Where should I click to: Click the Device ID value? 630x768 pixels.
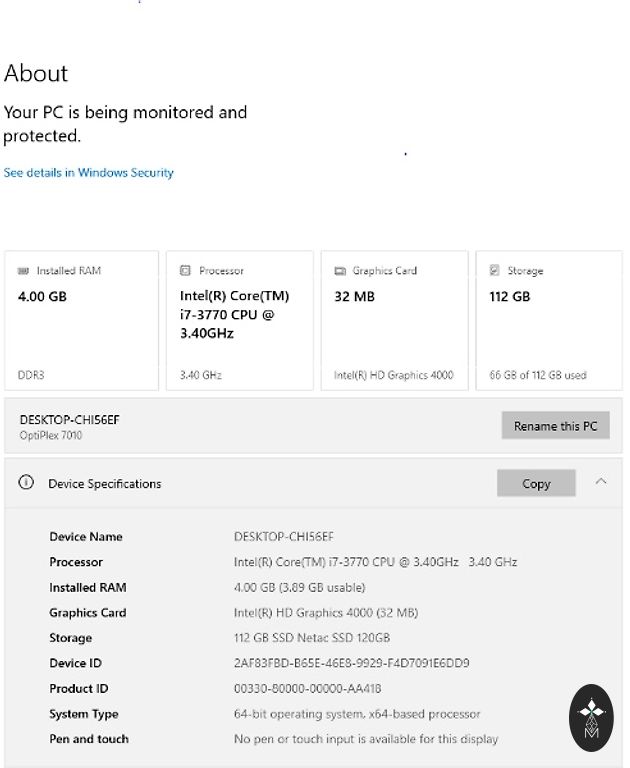pyautogui.click(x=351, y=663)
